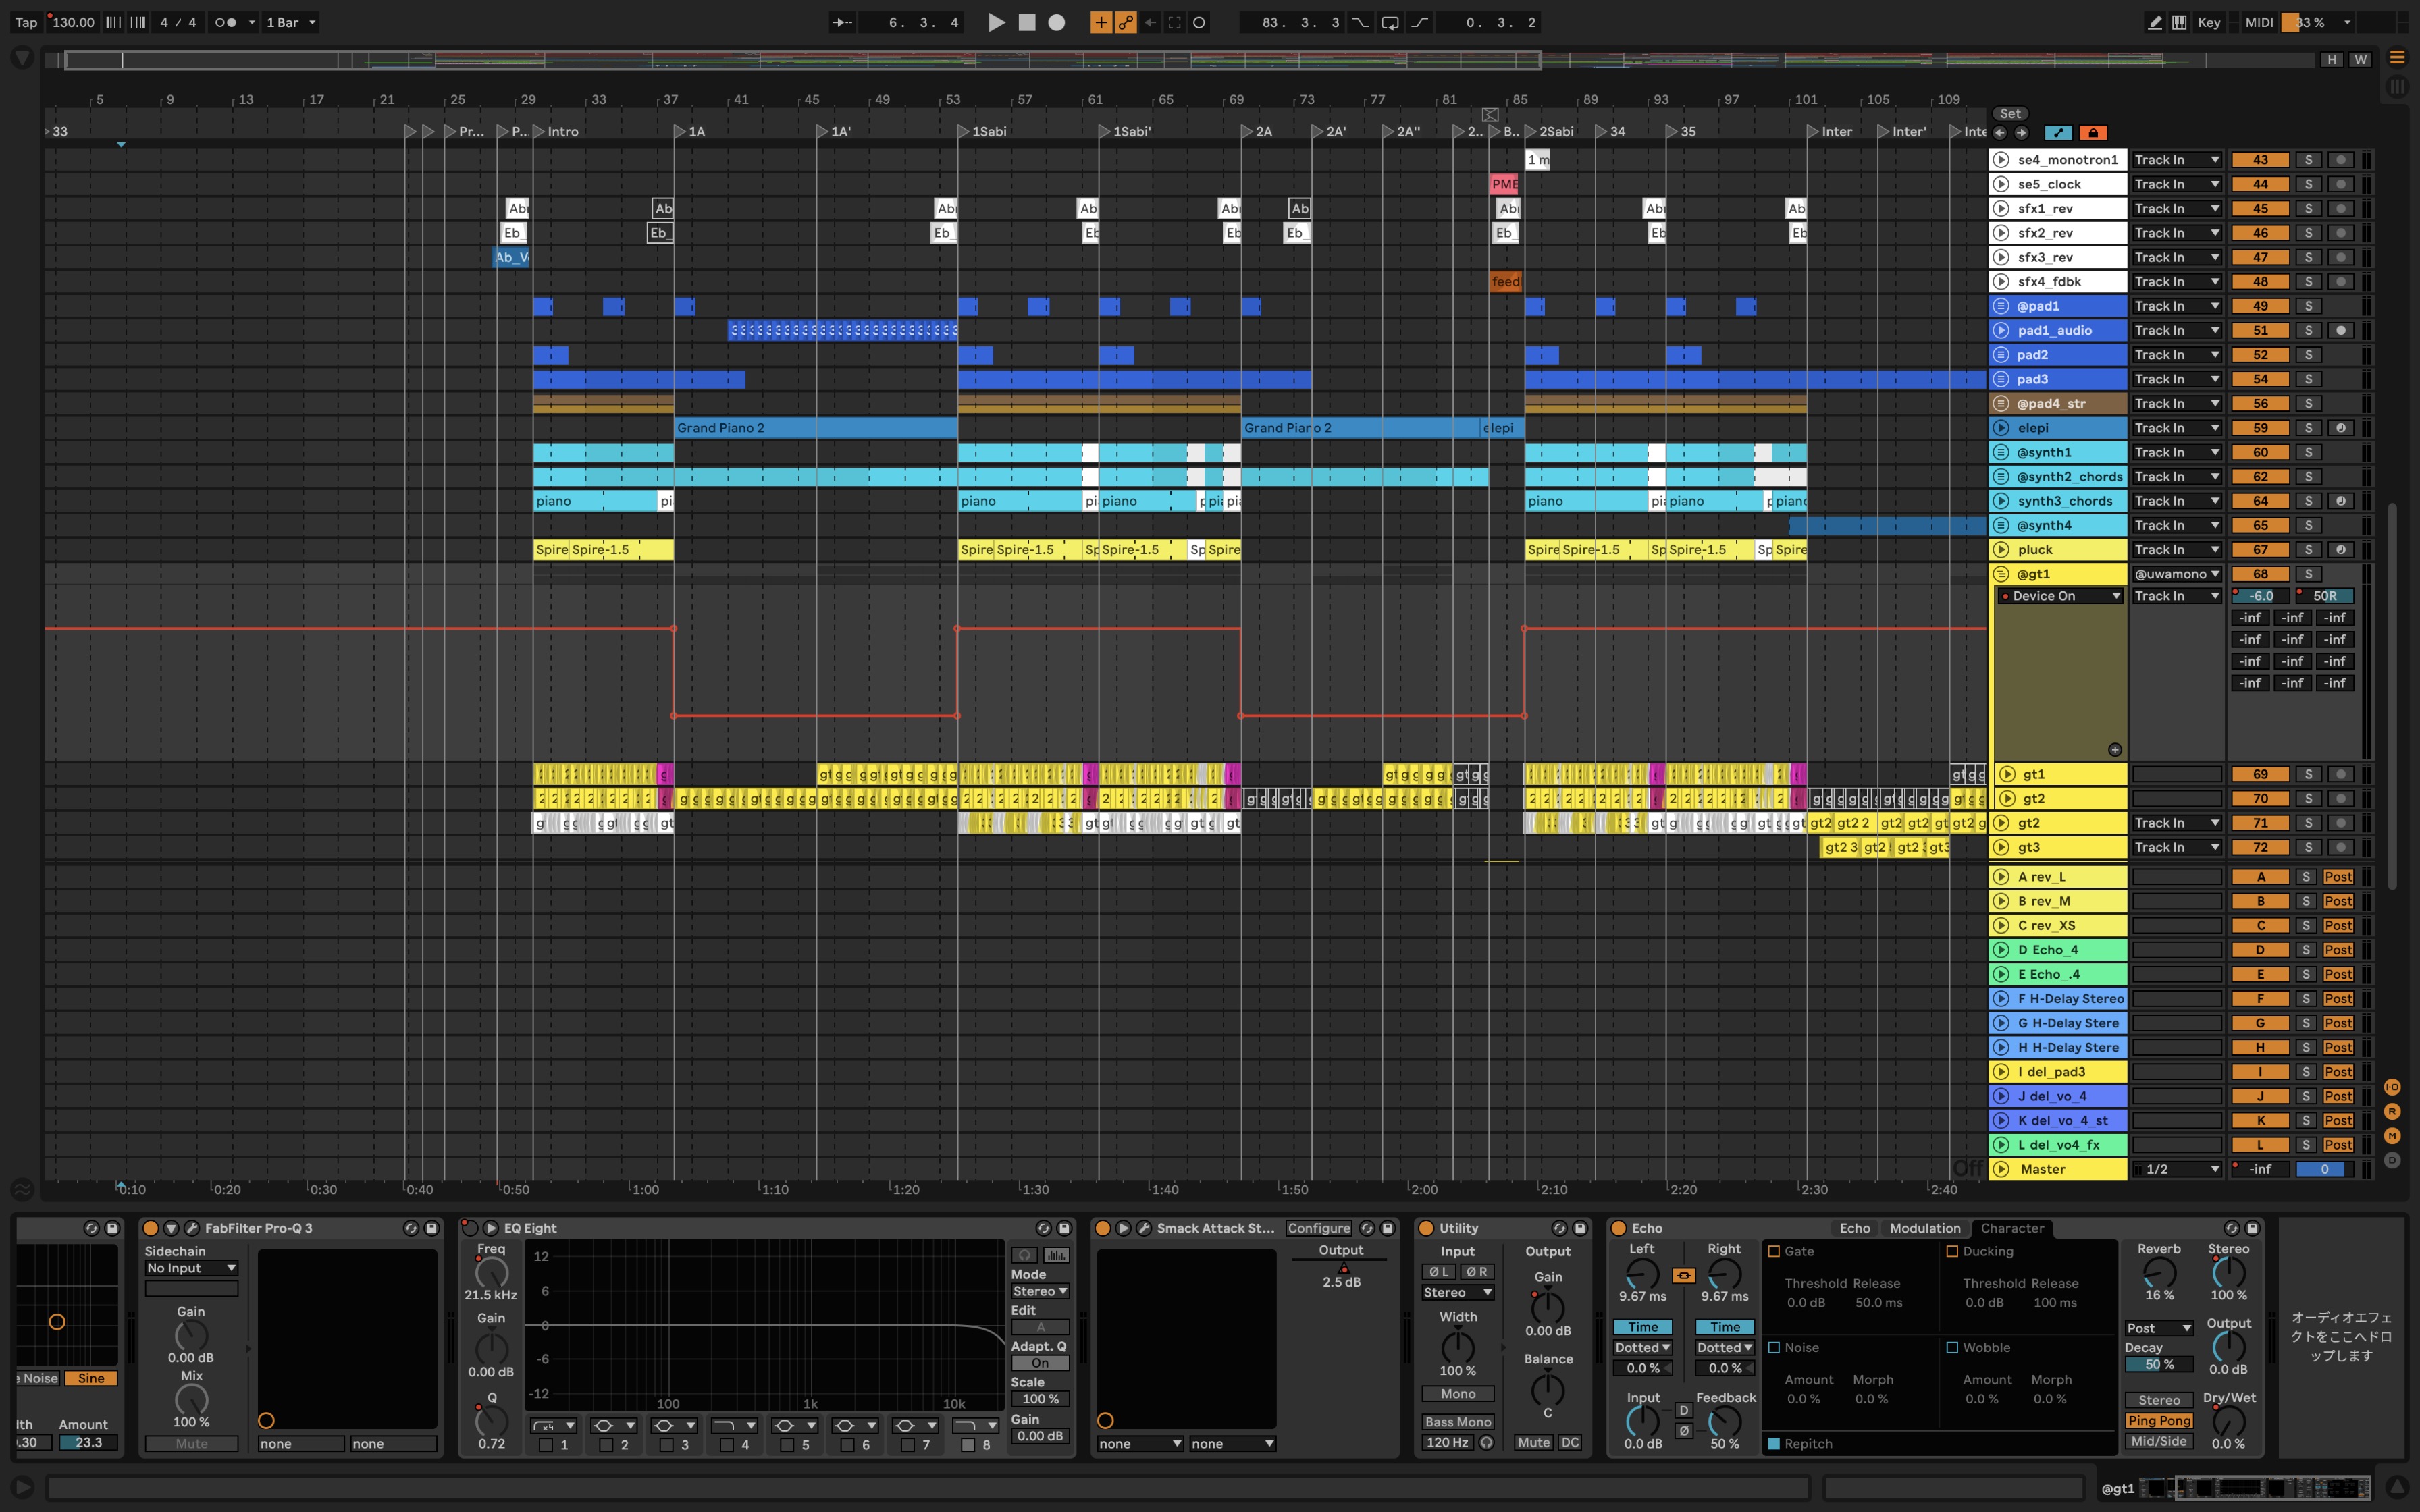Image resolution: width=2420 pixels, height=1512 pixels.
Task: Activate Draw Mode pencil icon
Action: click(x=2154, y=22)
